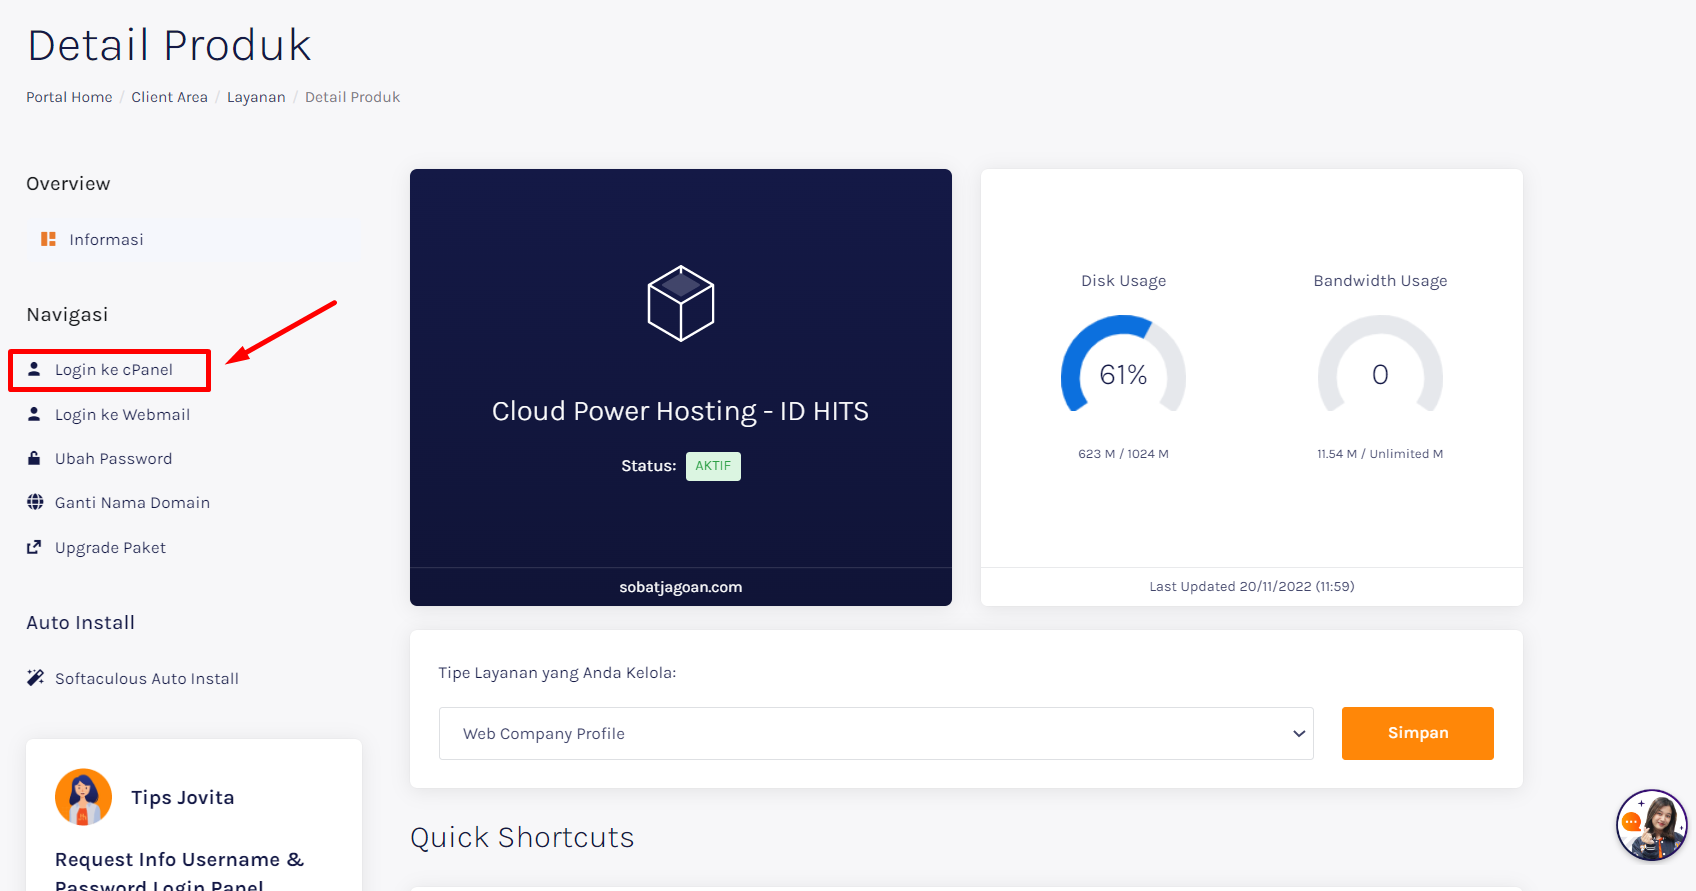
Task: Click the Detail Produk breadcrumb text
Action: (352, 97)
